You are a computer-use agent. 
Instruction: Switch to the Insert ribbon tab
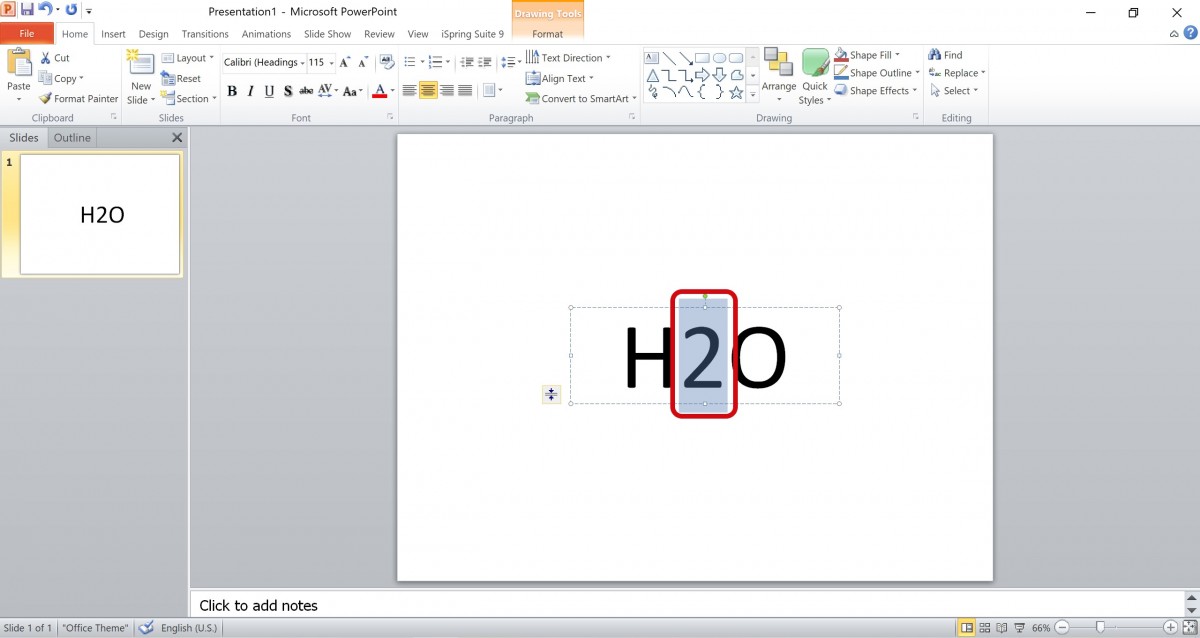coord(113,33)
